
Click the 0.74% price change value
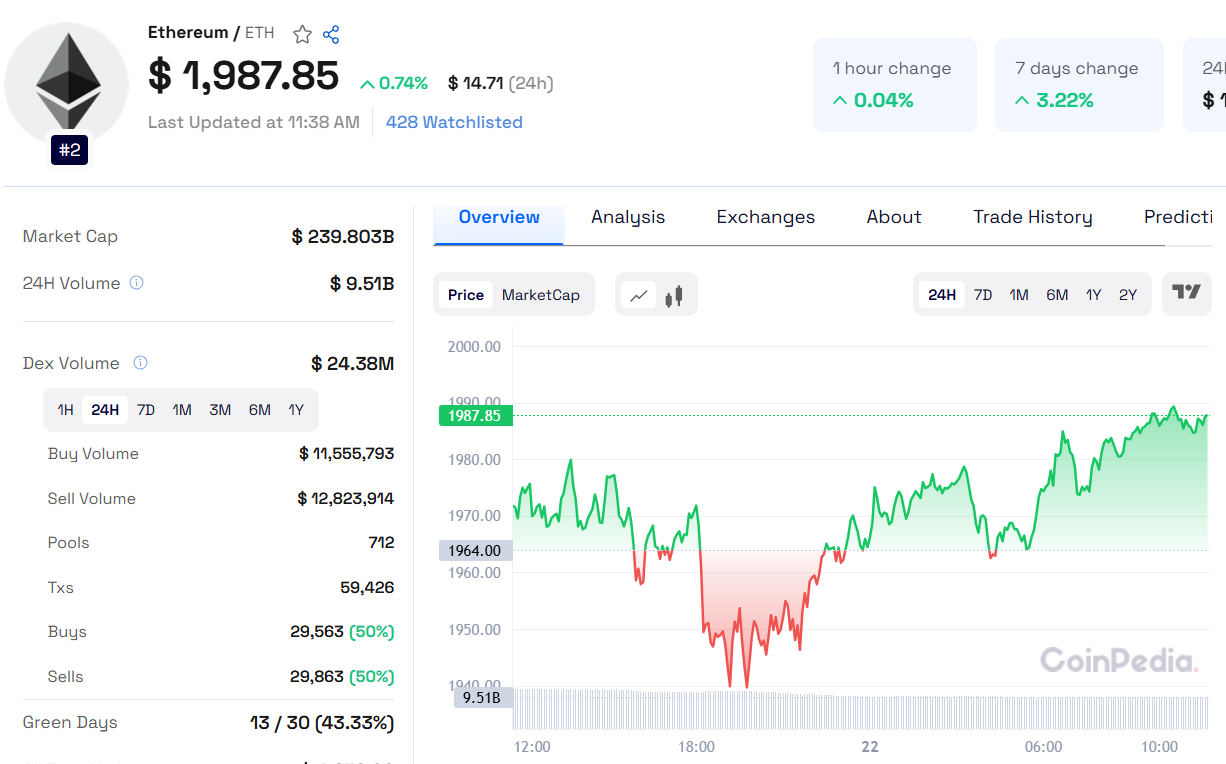pyautogui.click(x=394, y=83)
